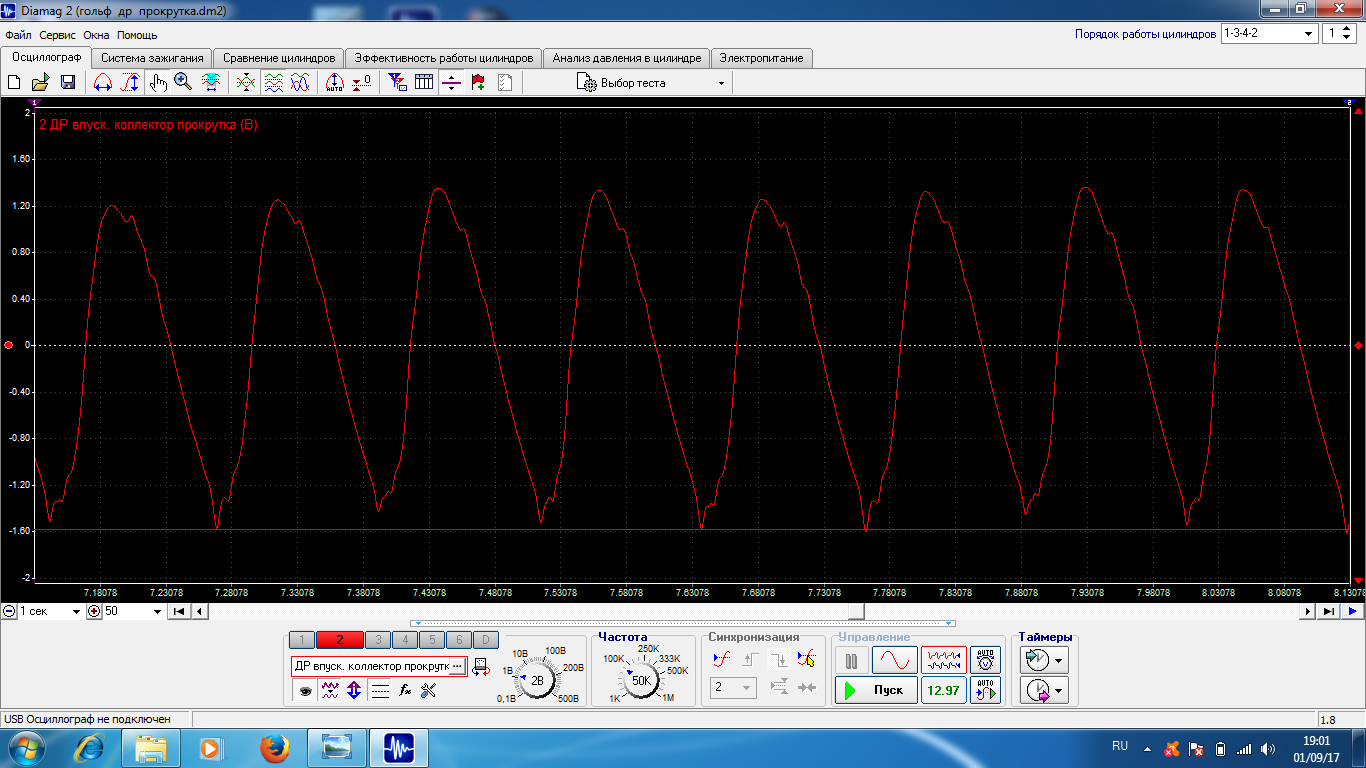Switch to the Сравнение цилиндров tab
This screenshot has height=768, width=1366.
tap(279, 58)
